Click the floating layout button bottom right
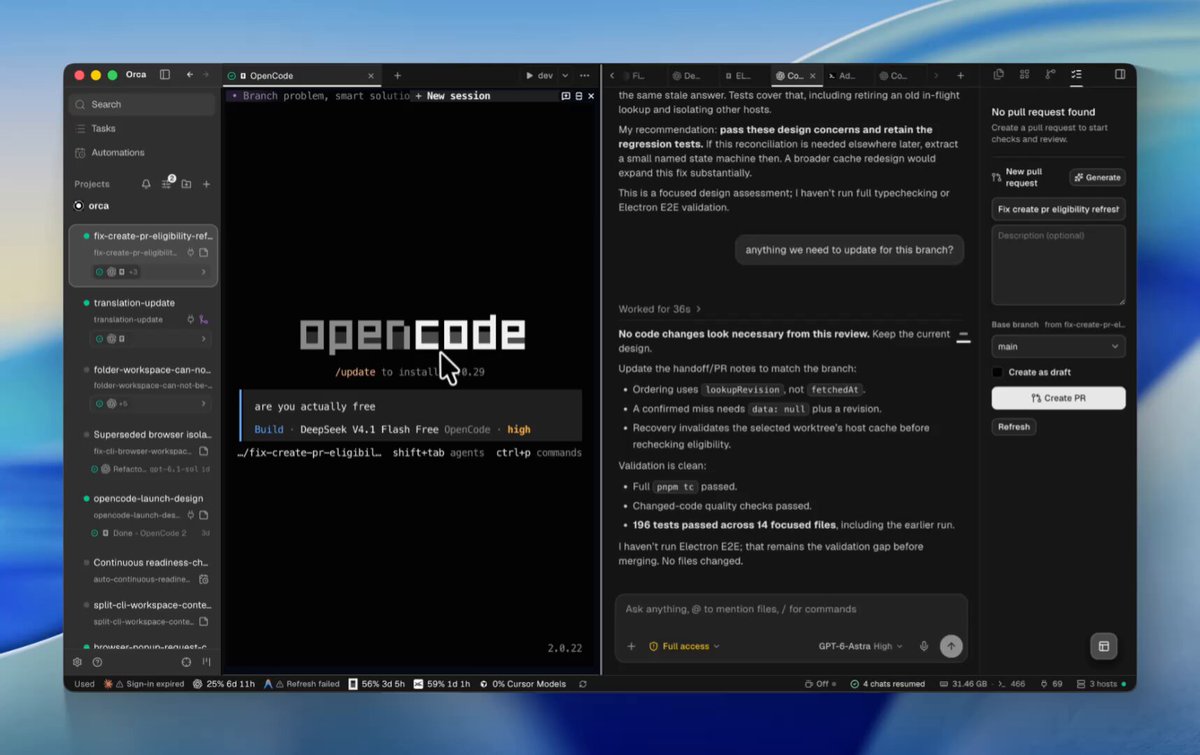Screen dimensions: 1200x755 pos(1104,646)
